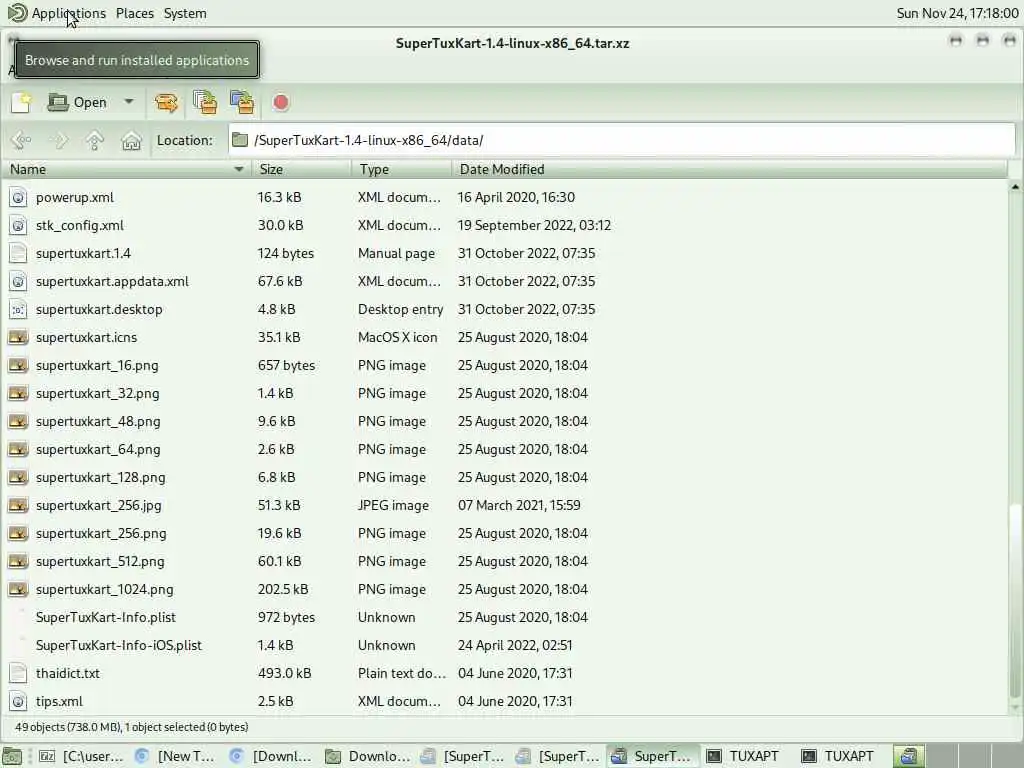
Task: Click into the Location path field
Action: click(x=622, y=140)
